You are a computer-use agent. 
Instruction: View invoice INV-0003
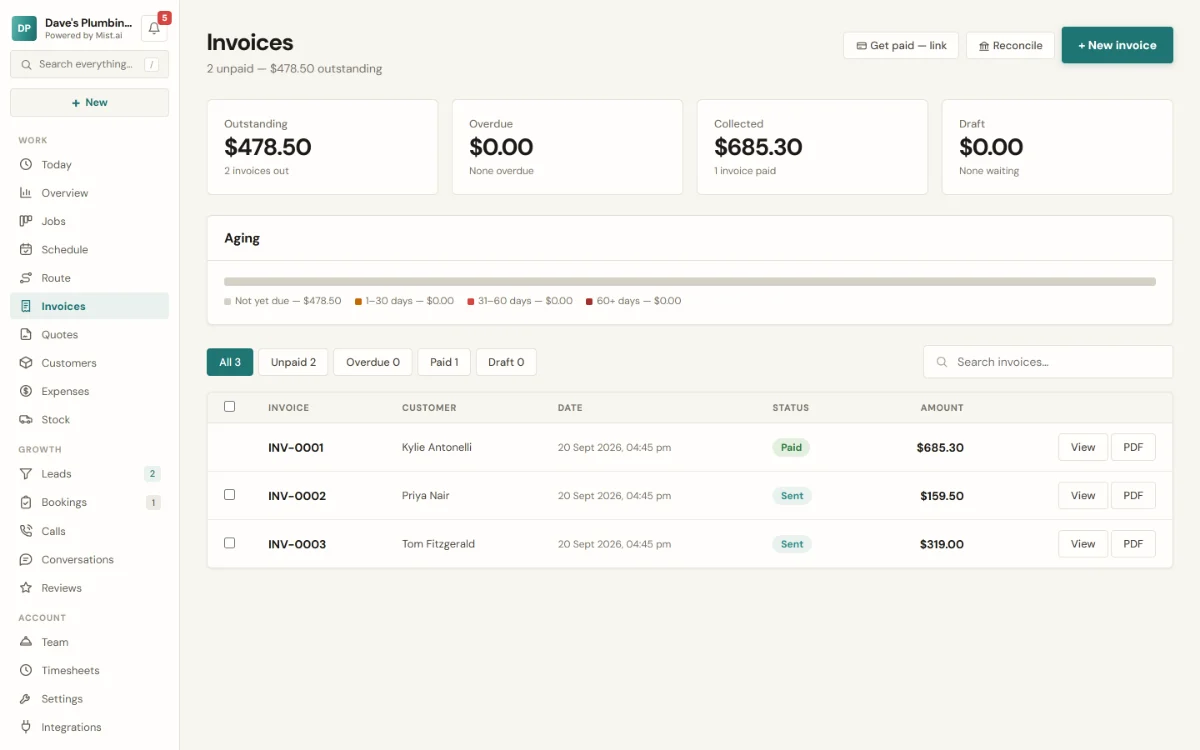tap(1083, 544)
